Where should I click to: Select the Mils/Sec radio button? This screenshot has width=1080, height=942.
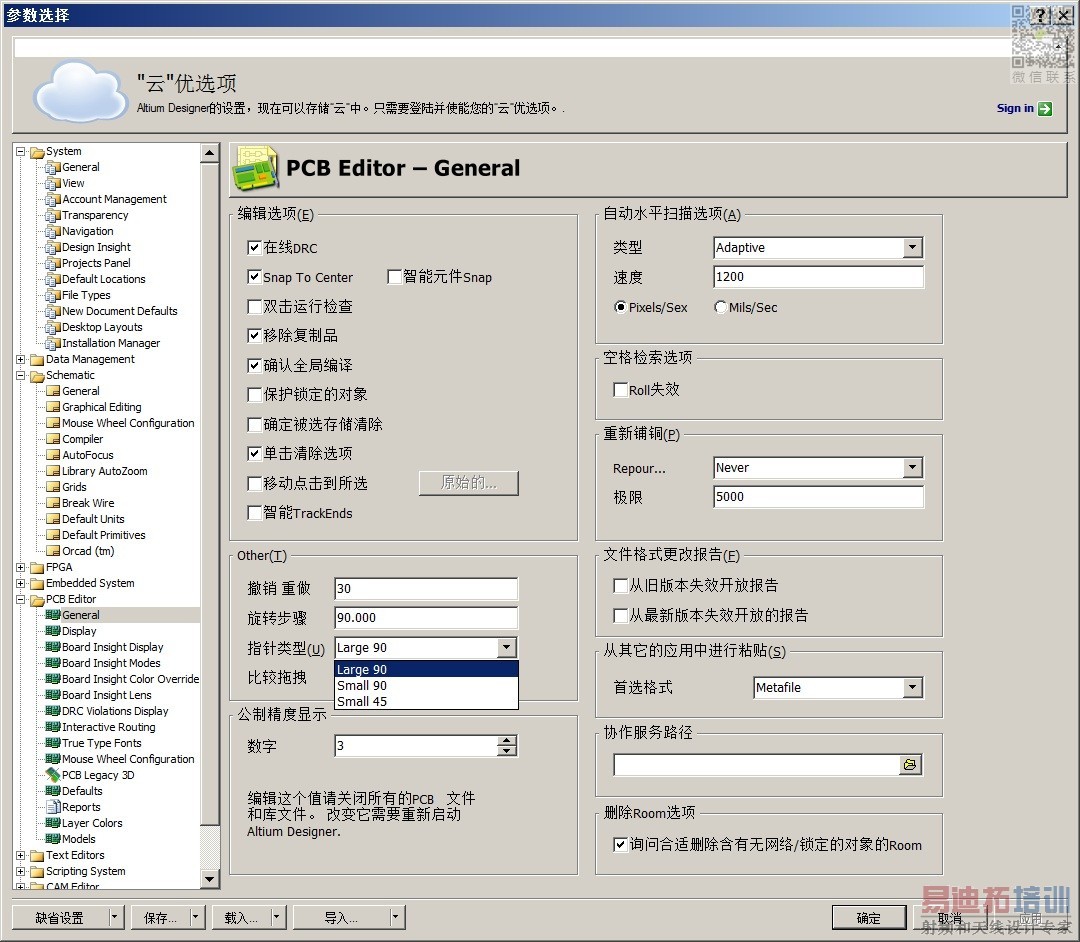pos(720,307)
